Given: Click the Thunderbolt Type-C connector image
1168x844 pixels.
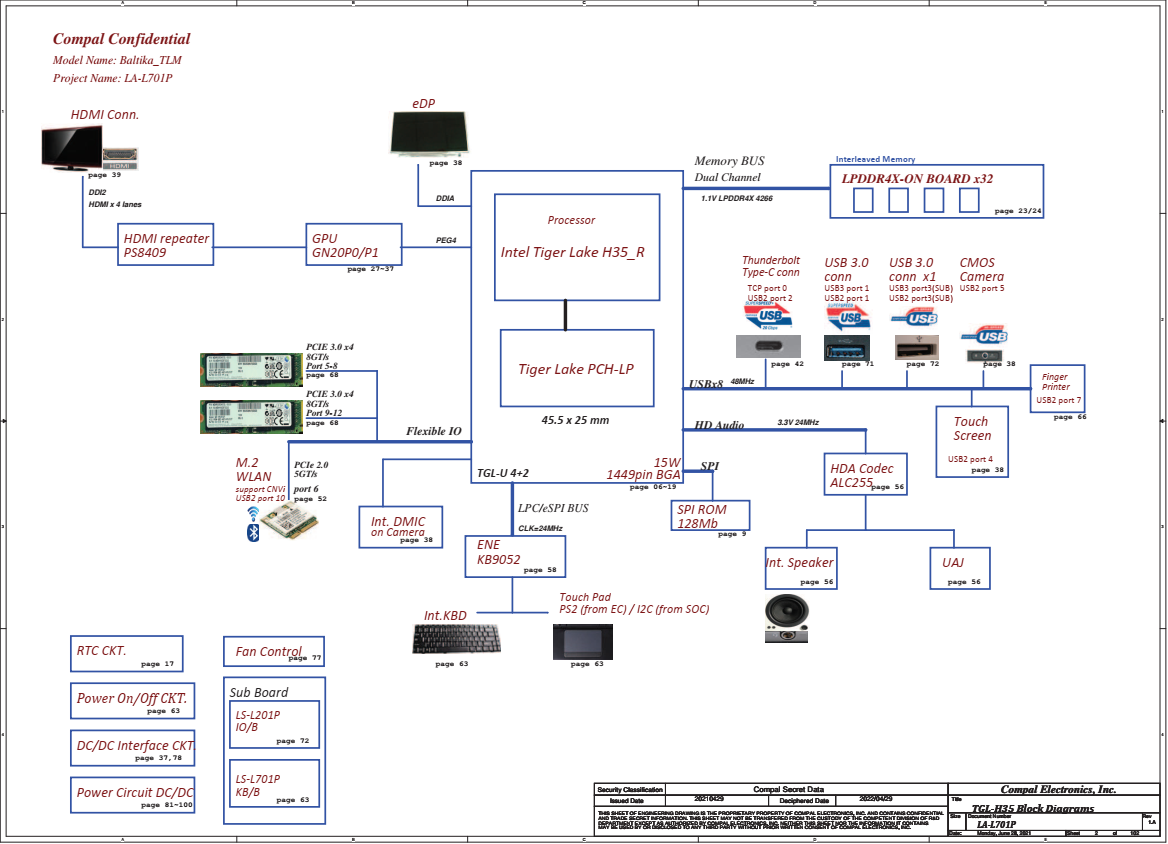Looking at the screenshot, I should point(769,346).
